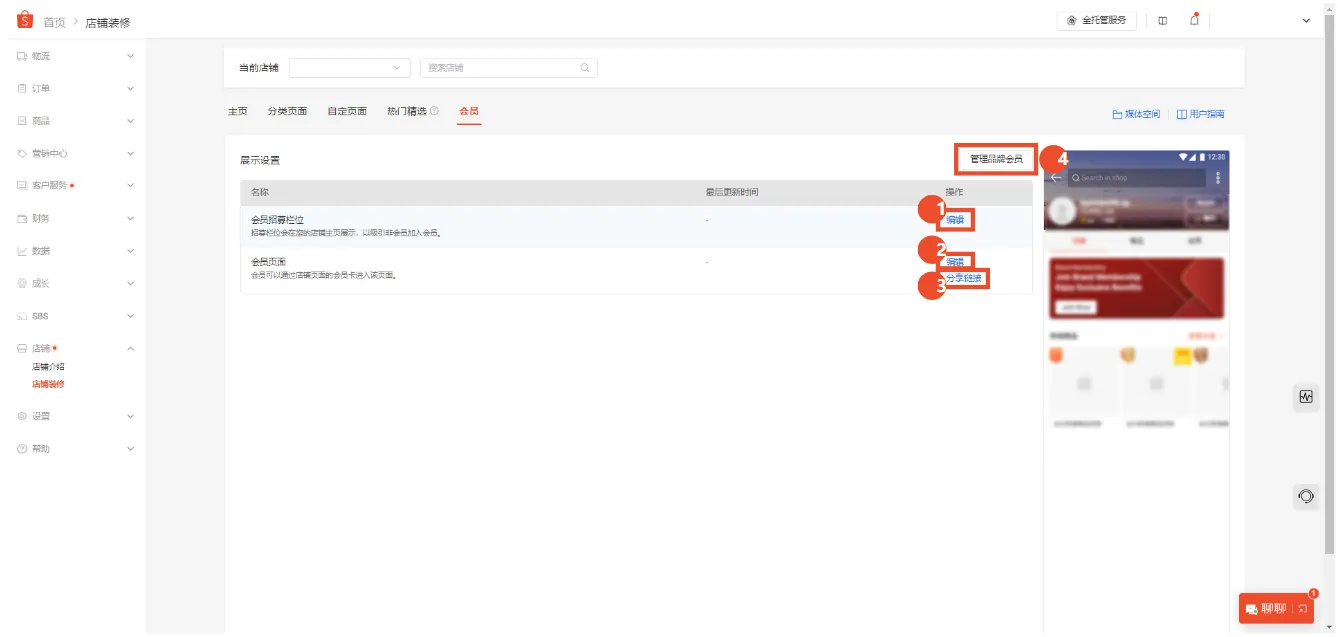Click the 编辑 link for 会员招募栏位

point(954,218)
